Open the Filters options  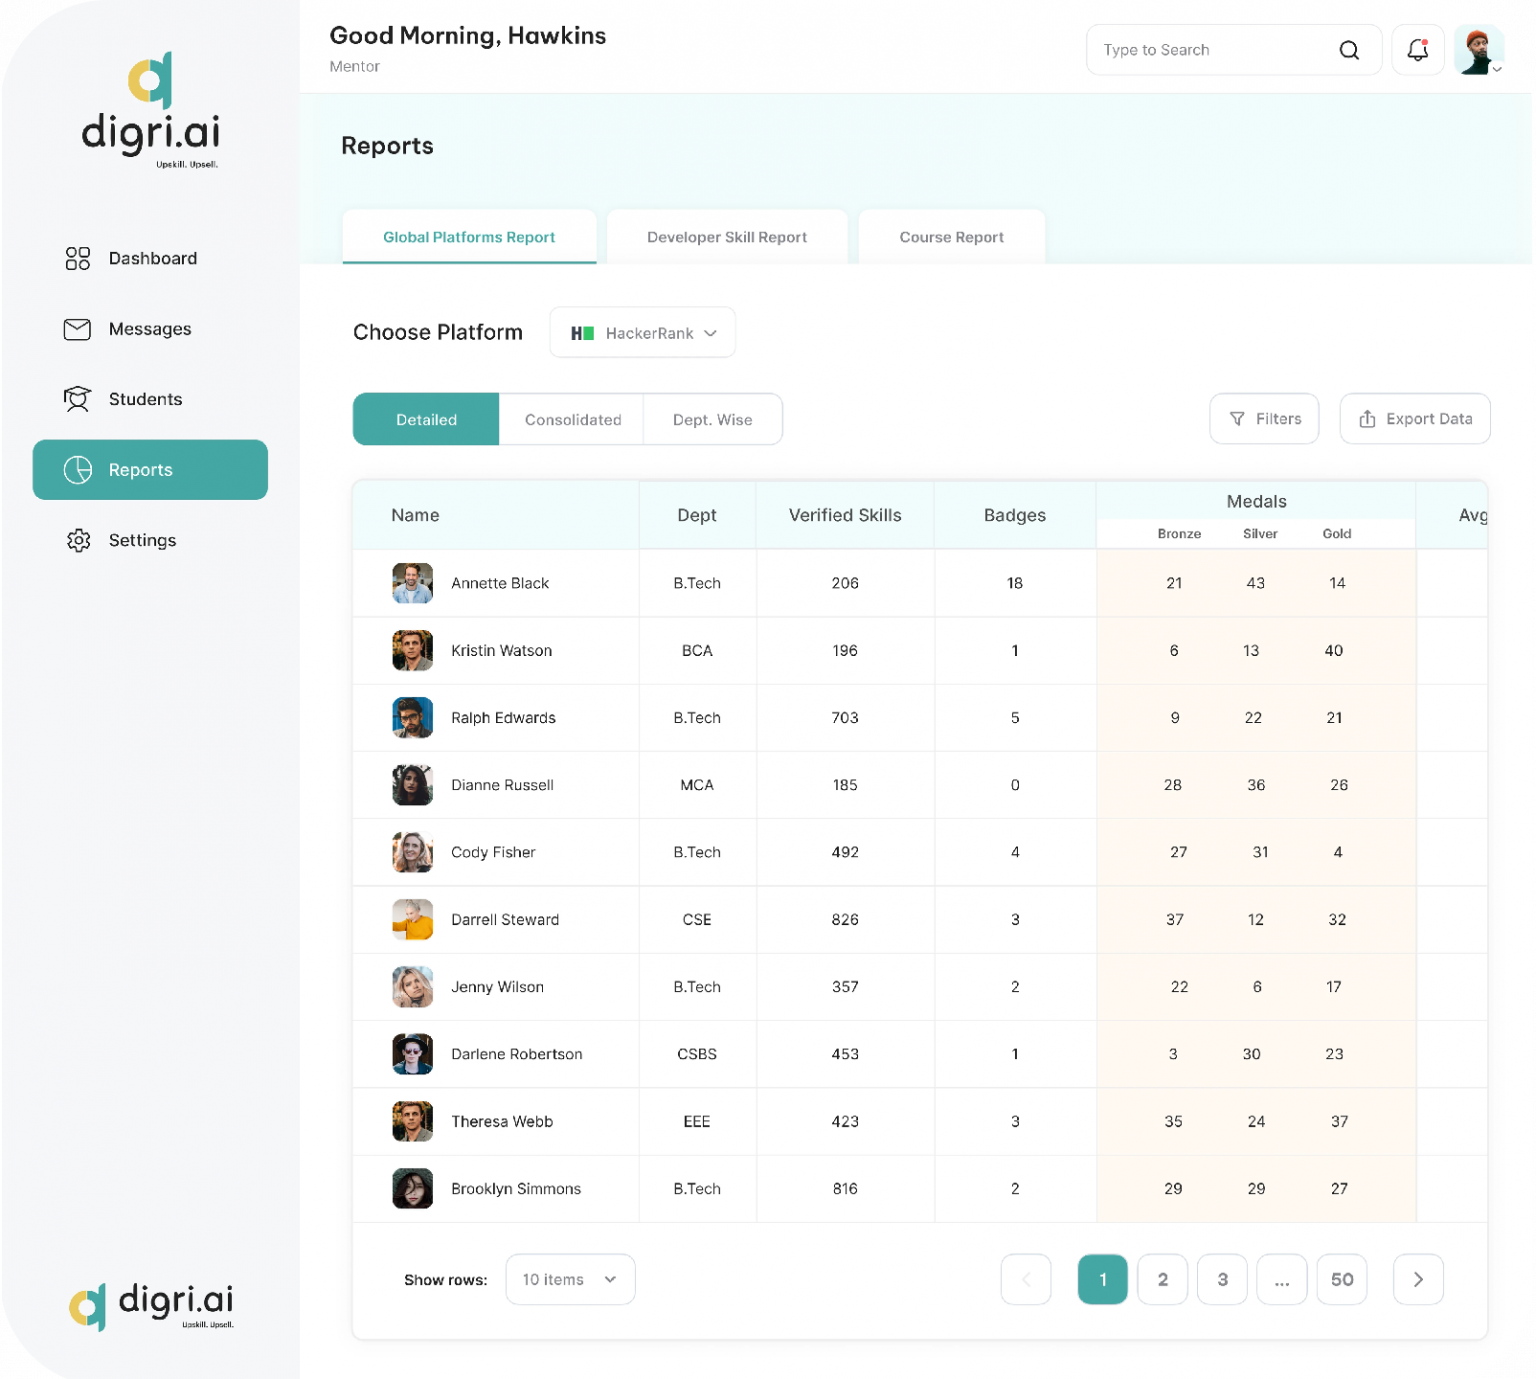[x=1264, y=419]
